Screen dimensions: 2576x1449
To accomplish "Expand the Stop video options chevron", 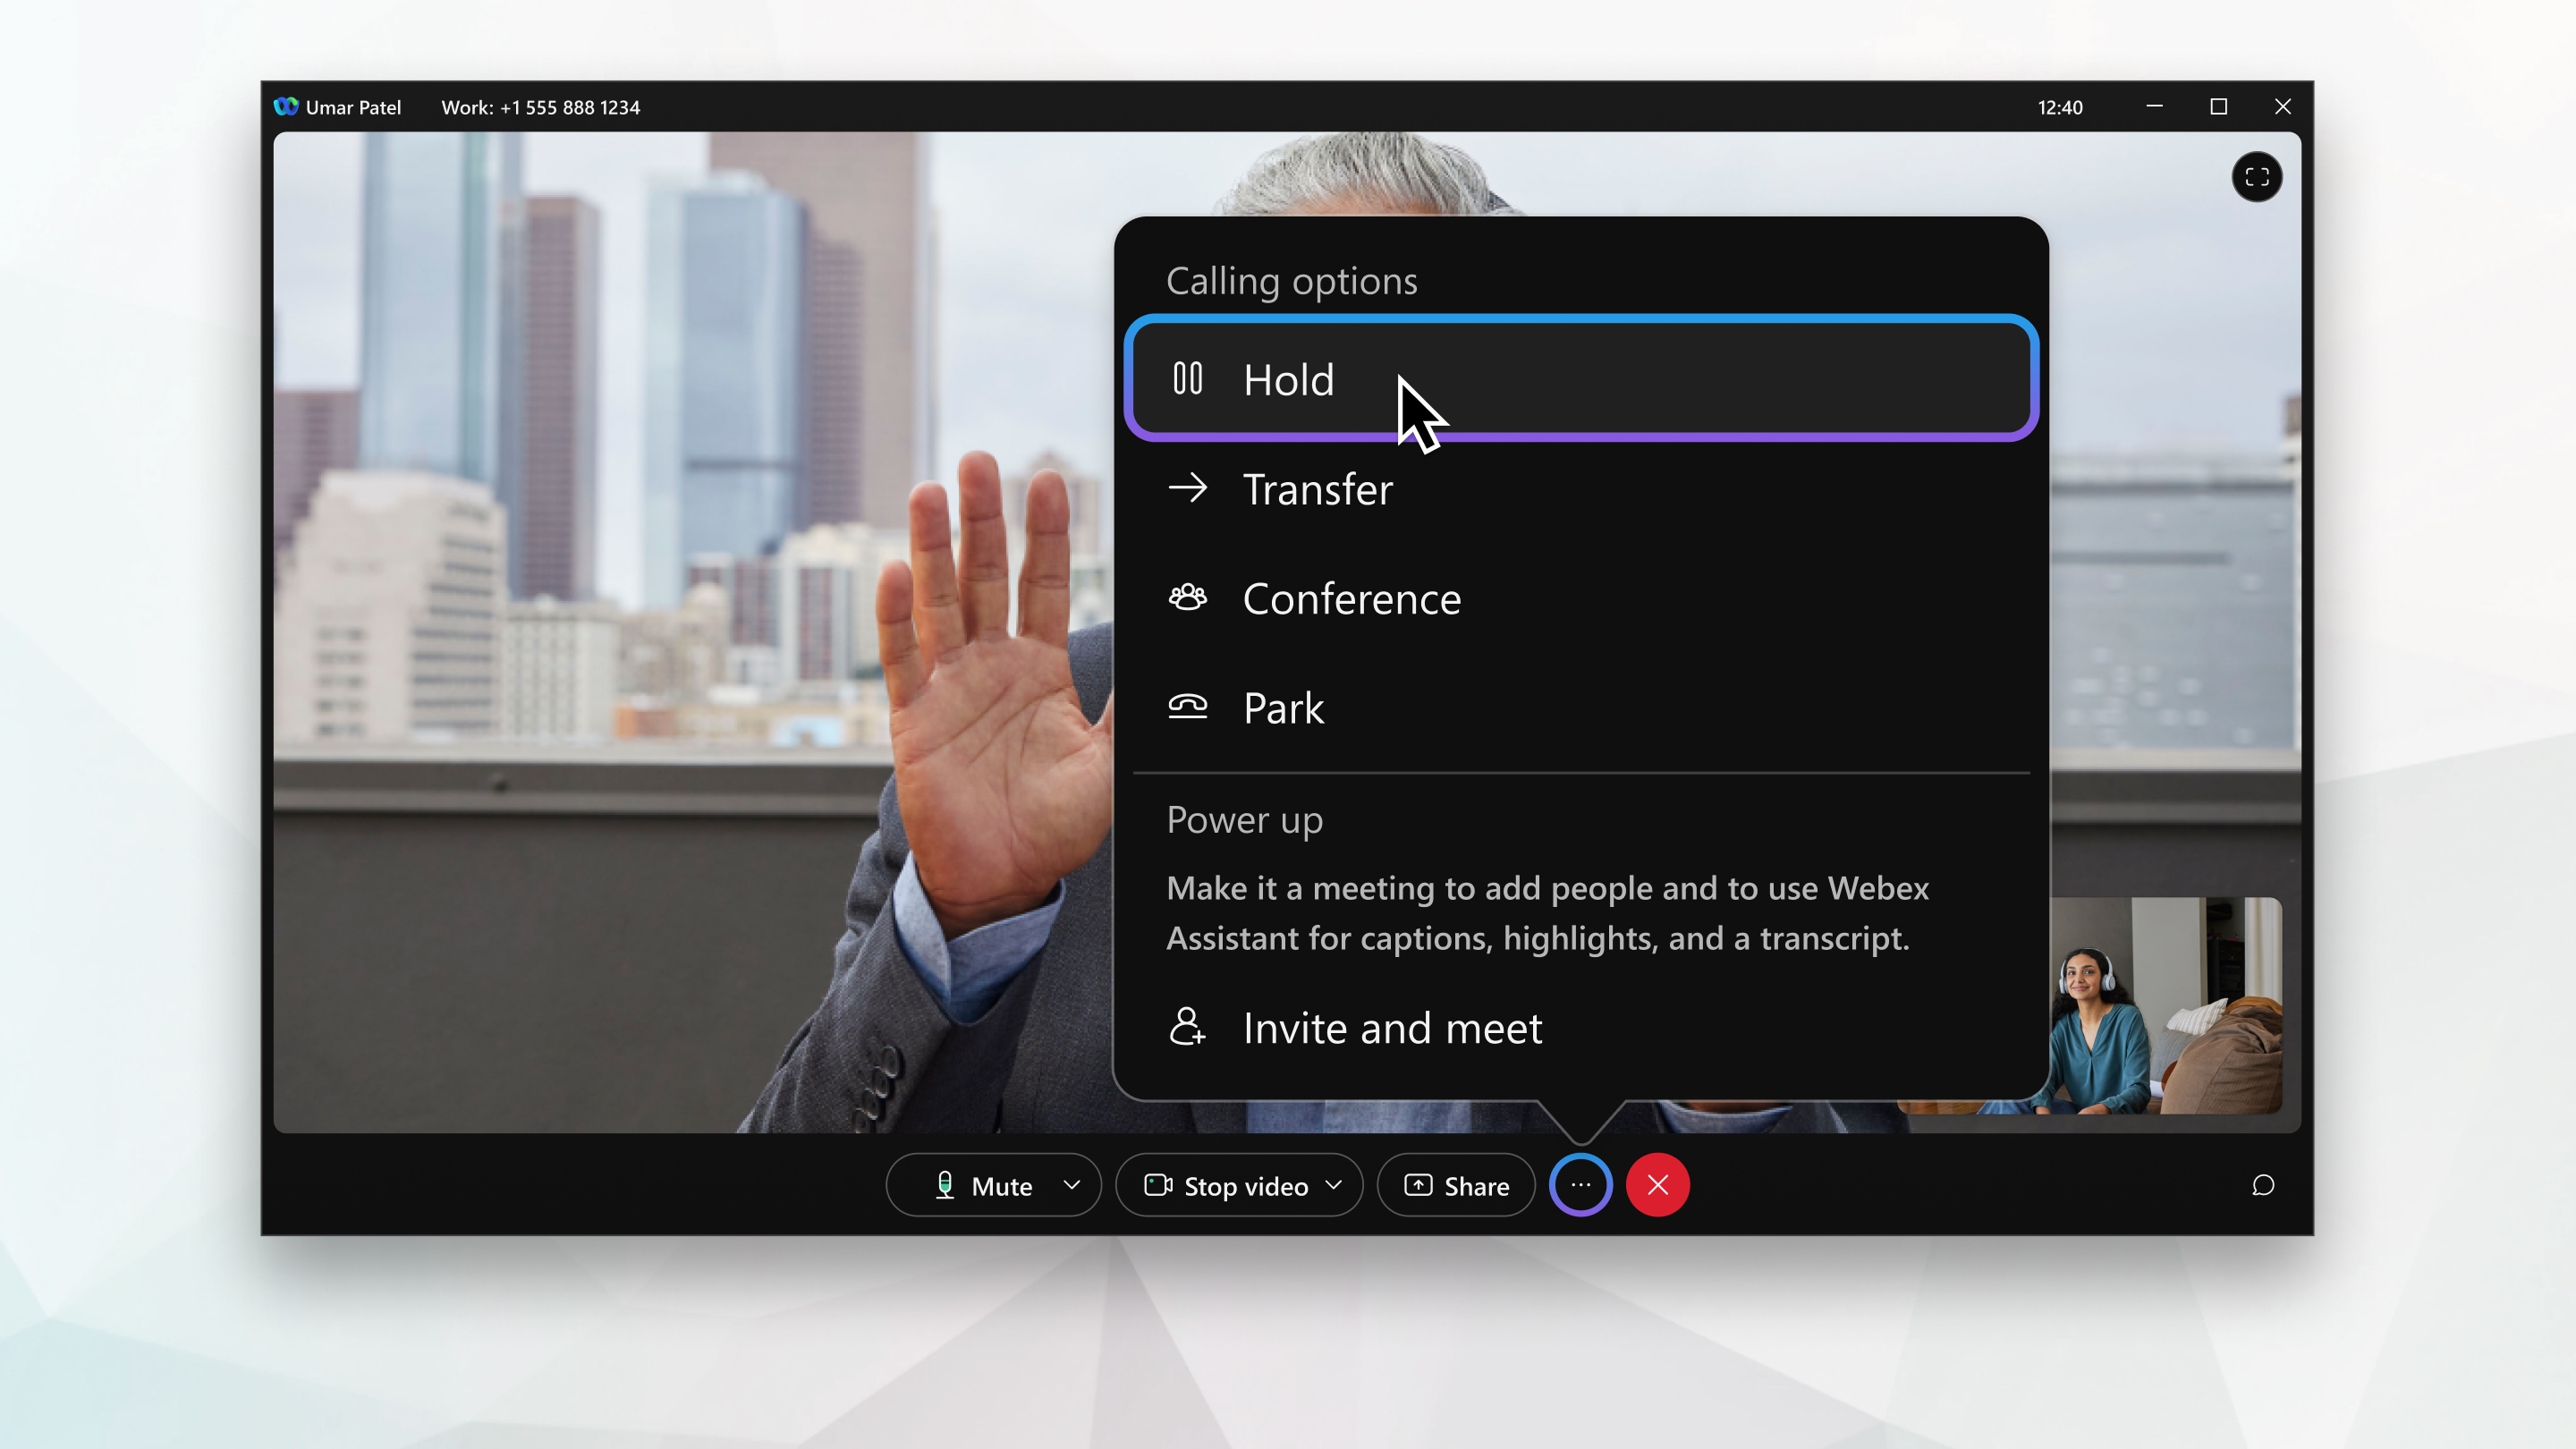I will 1333,1185.
